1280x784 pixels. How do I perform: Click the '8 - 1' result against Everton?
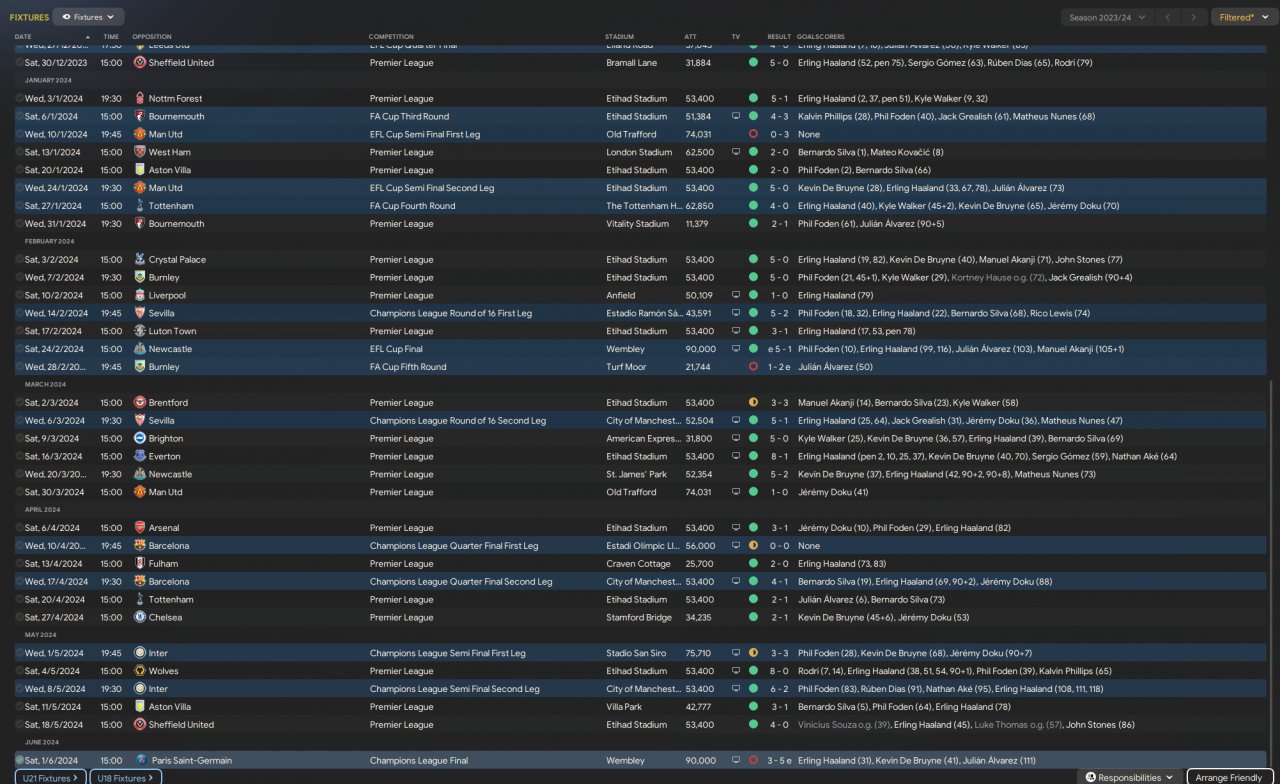pos(779,457)
